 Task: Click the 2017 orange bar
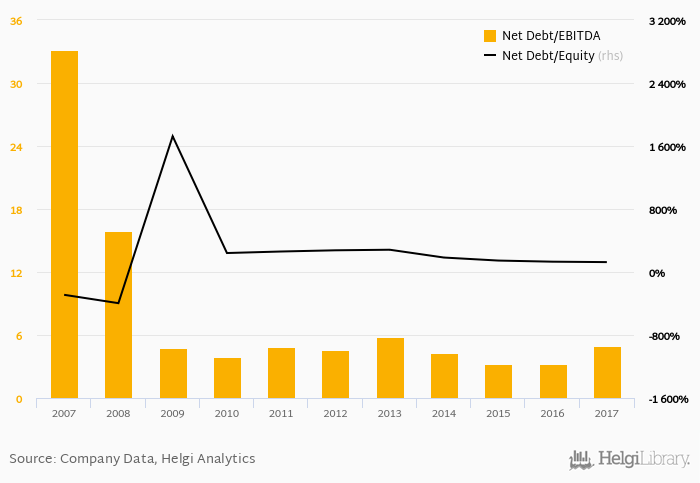(607, 372)
